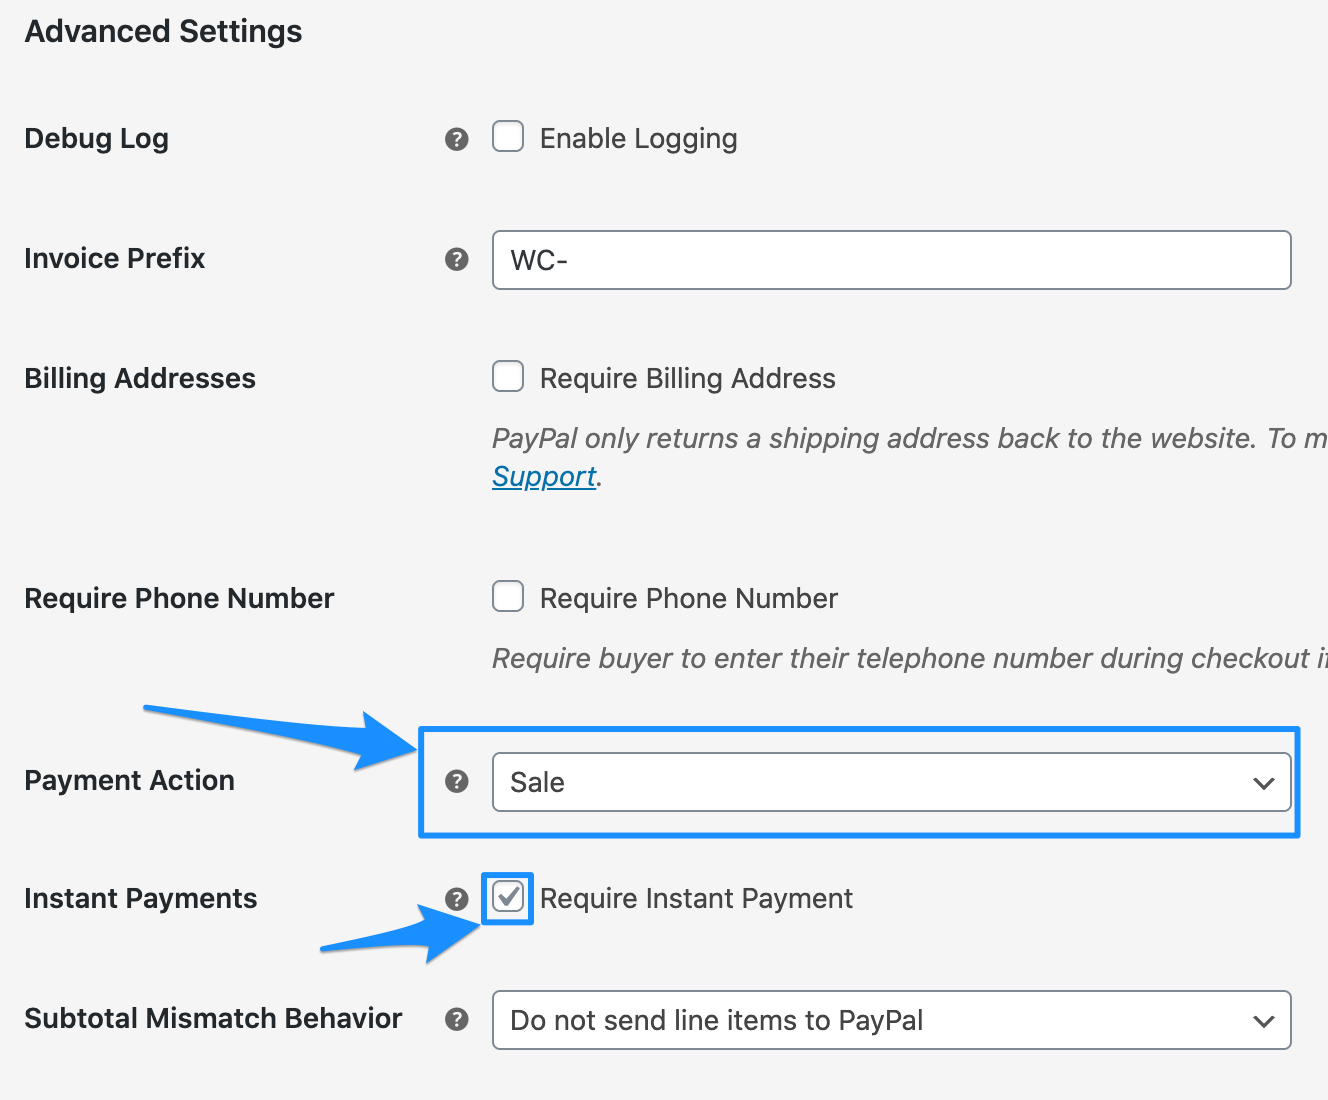Focus the Invoice Prefix WC- input field
Viewport: 1328px width, 1100px height.
coord(890,260)
